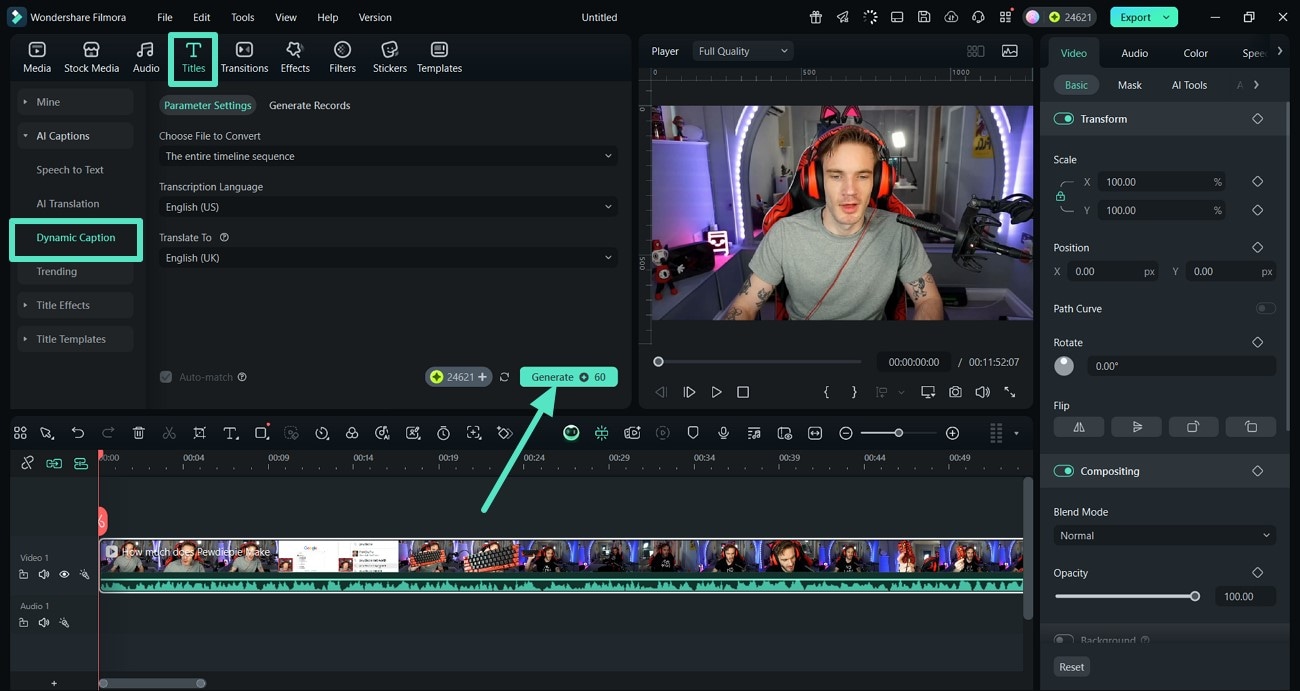This screenshot has height=691, width=1300.
Task: Toggle the Compositing switch
Action: pyautogui.click(x=1064, y=471)
